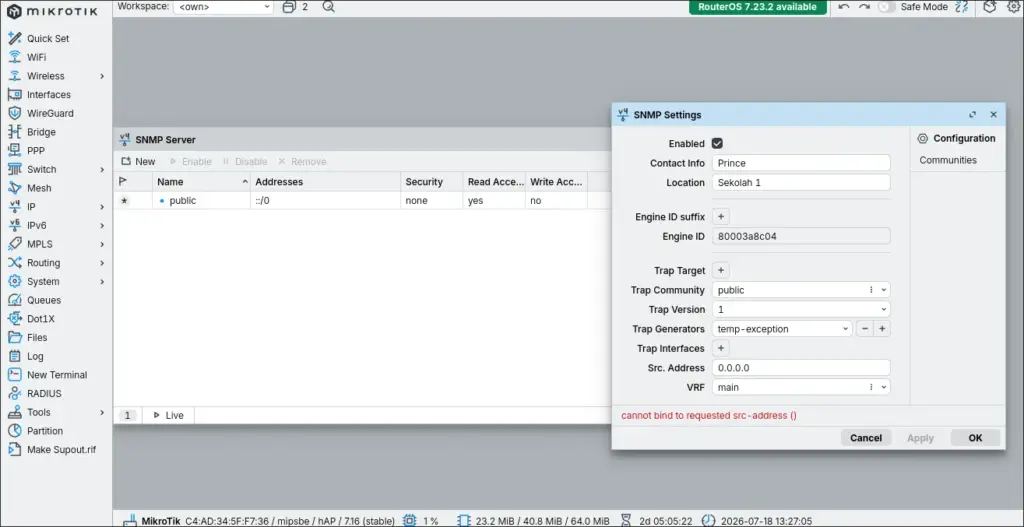
Task: Click the undo arrow in top bar
Action: 844,7
